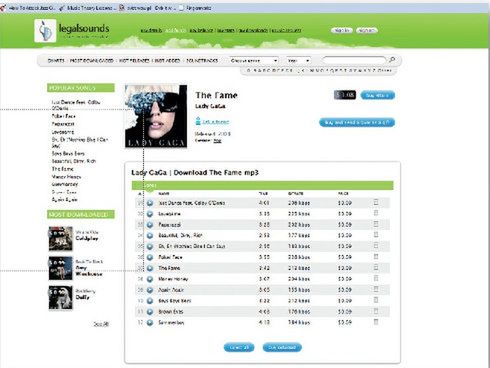Click buy and send album as gift button
Image resolution: width=490 pixels, height=368 pixels.
click(357, 122)
